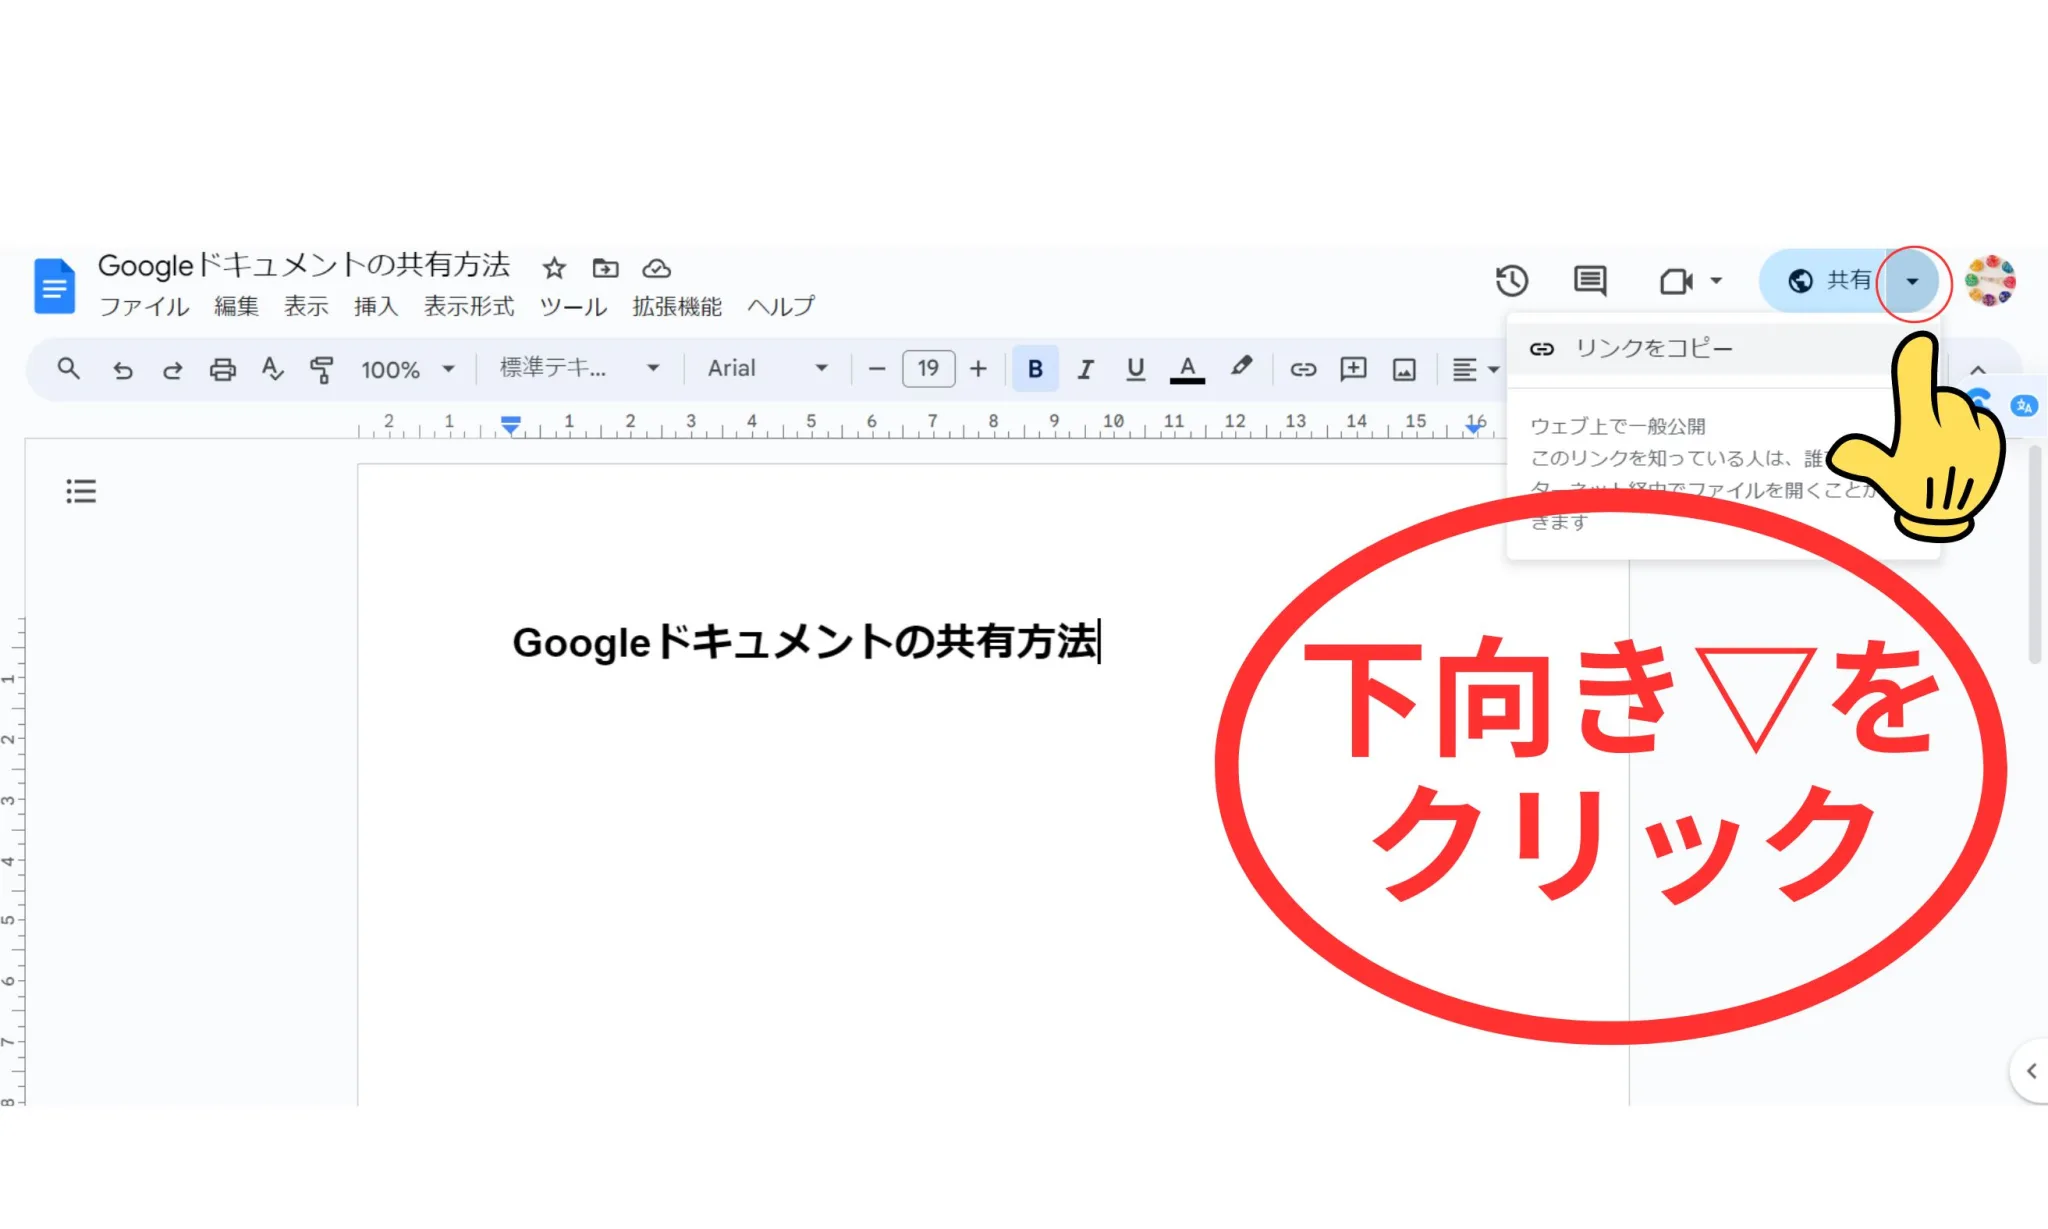The image size is (2048, 1229).
Task: Open the ファイル menu
Action: [x=144, y=307]
